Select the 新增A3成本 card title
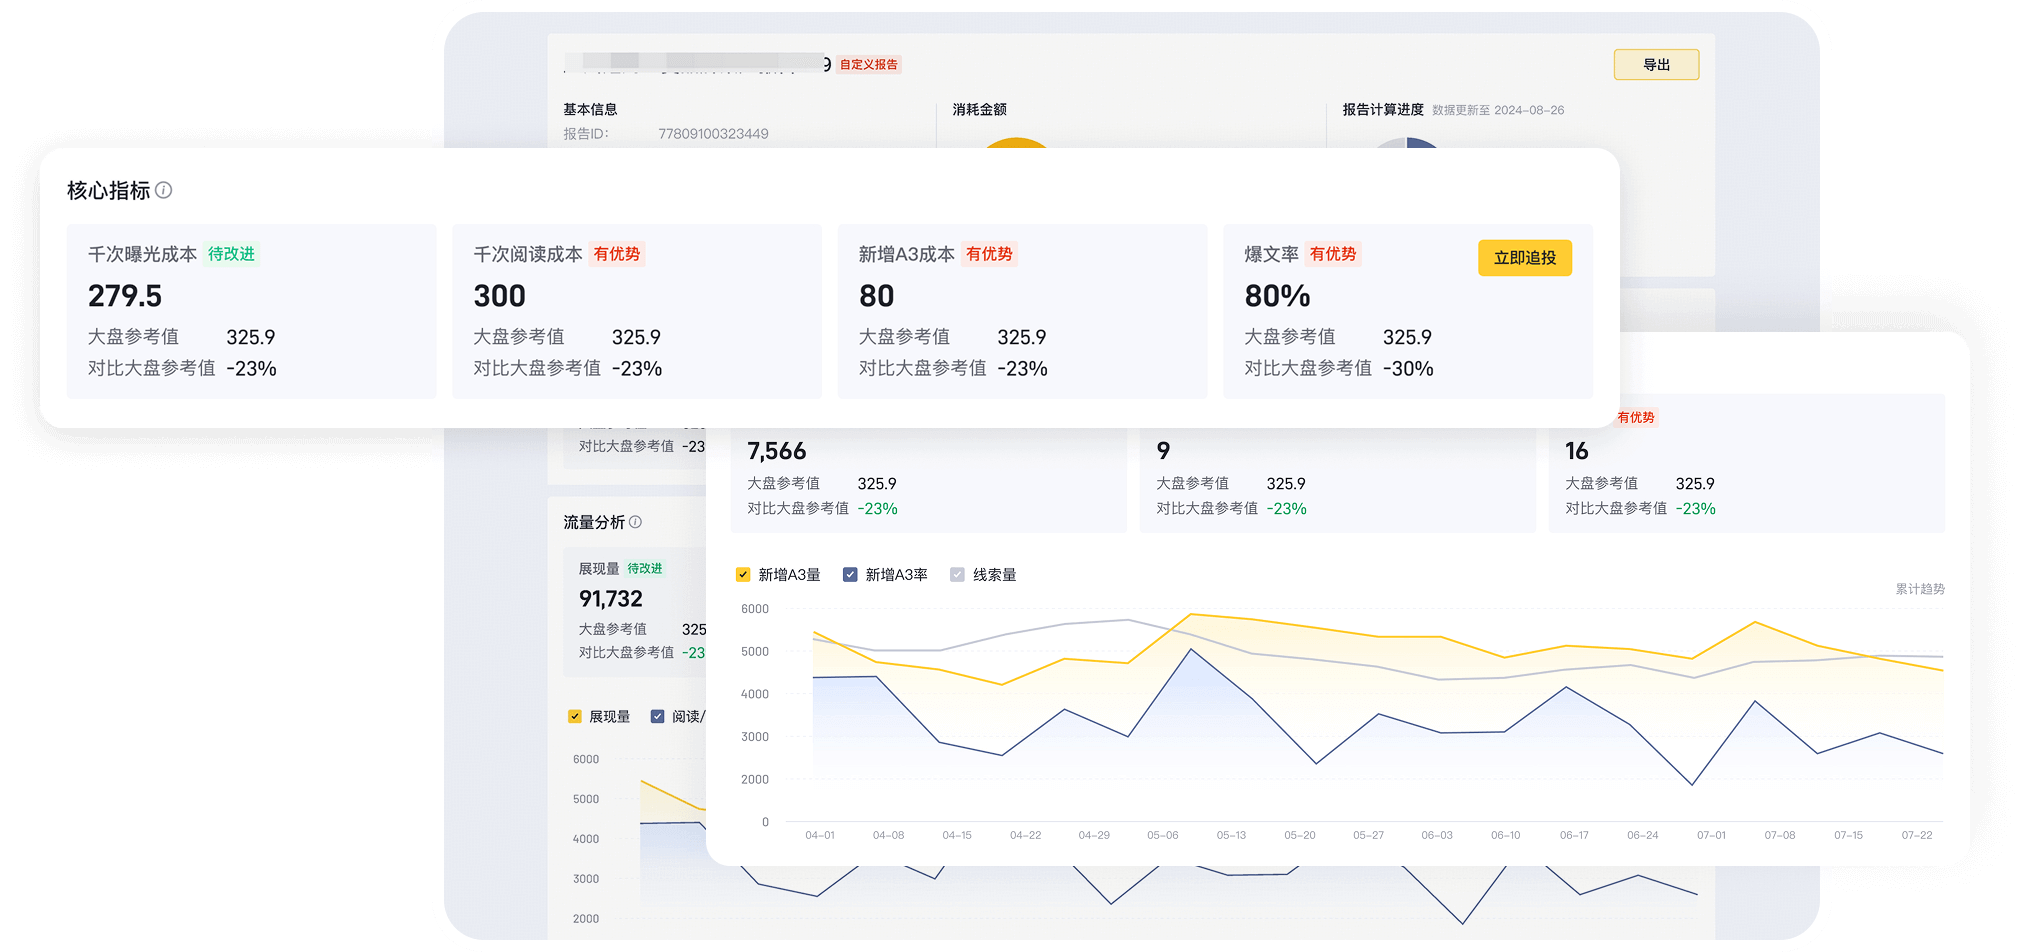Screen dimensions: 2030x952 907,254
